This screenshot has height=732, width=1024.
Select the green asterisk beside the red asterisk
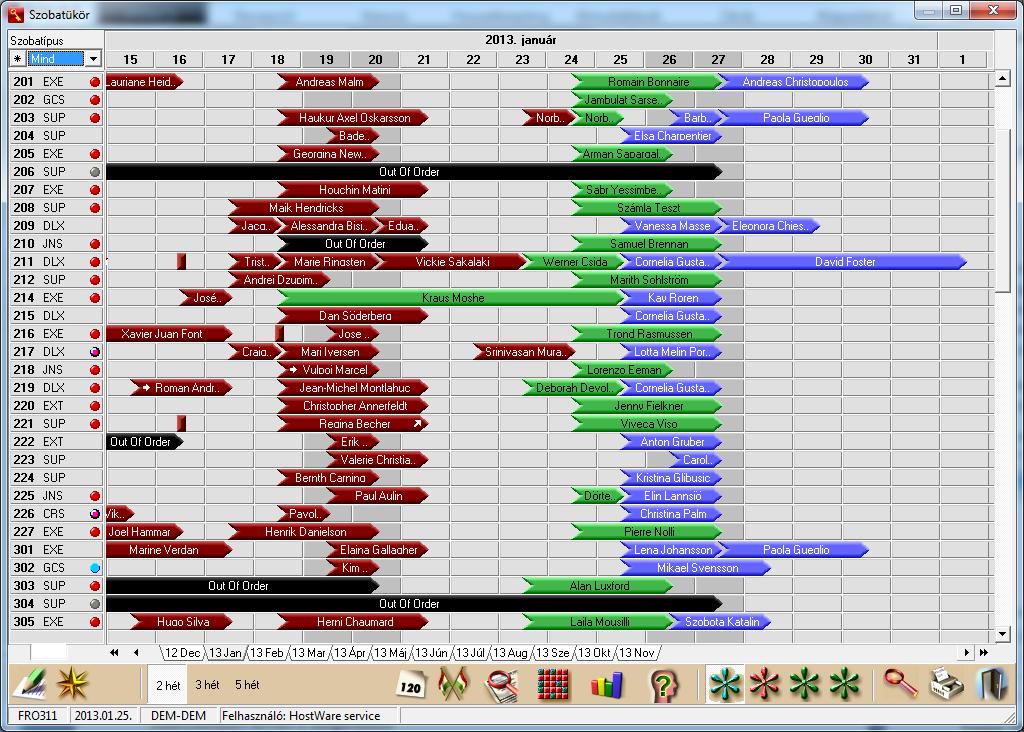coord(805,684)
